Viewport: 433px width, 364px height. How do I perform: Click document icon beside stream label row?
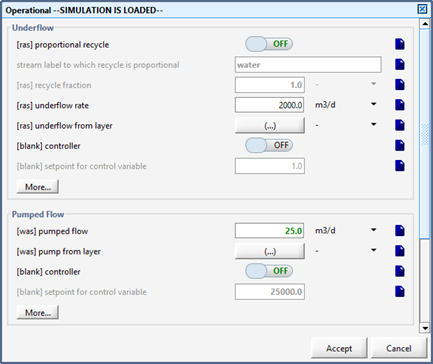400,64
